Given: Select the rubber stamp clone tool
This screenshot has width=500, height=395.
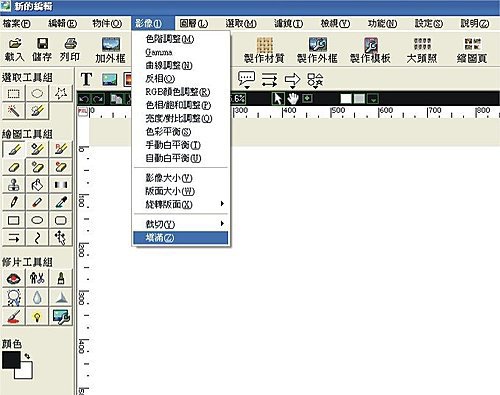Looking at the screenshot, I should click(13, 184).
